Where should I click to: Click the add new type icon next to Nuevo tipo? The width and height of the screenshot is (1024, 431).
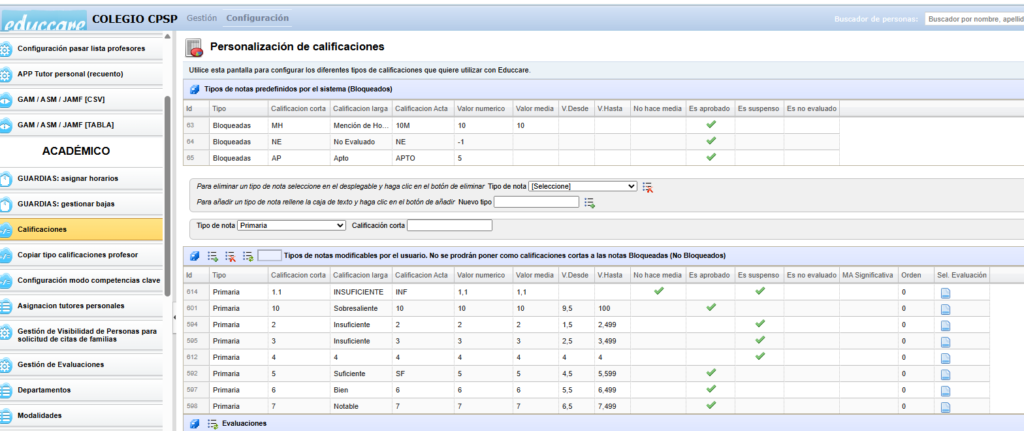(x=590, y=203)
